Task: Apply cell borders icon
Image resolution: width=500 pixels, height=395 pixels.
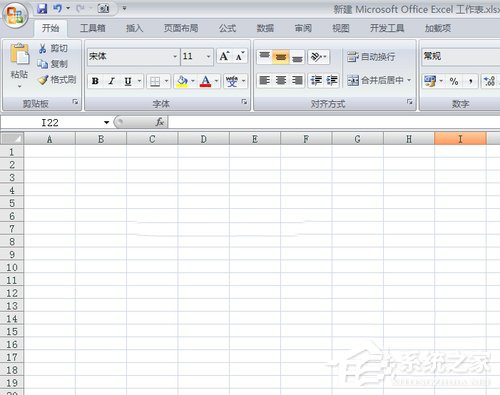Action: (x=155, y=81)
